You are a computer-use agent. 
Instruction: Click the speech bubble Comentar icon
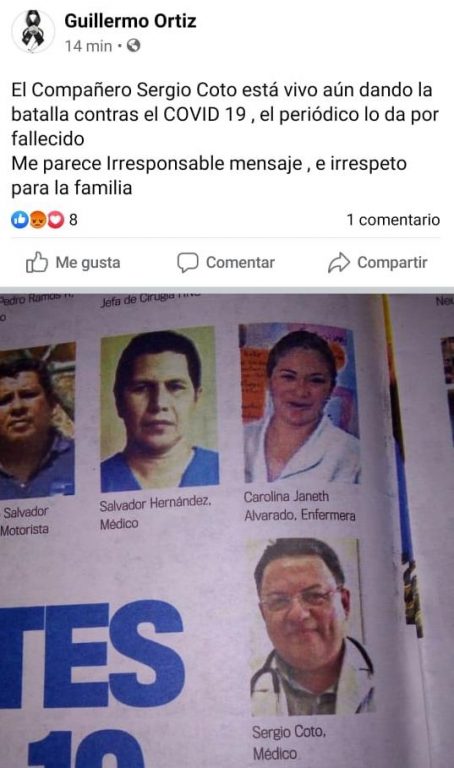coord(188,263)
